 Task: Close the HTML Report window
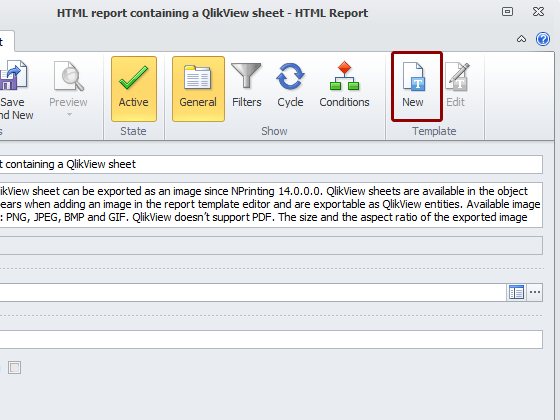[x=538, y=12]
